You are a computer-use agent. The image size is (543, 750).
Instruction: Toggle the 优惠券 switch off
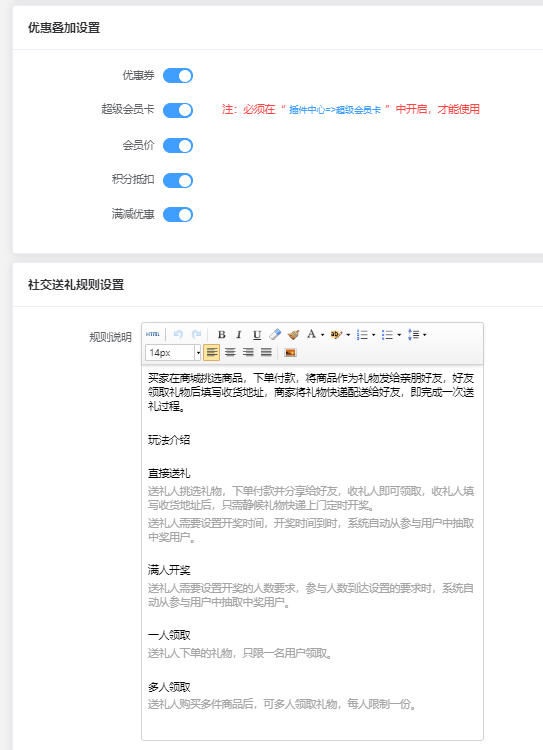pos(178,76)
